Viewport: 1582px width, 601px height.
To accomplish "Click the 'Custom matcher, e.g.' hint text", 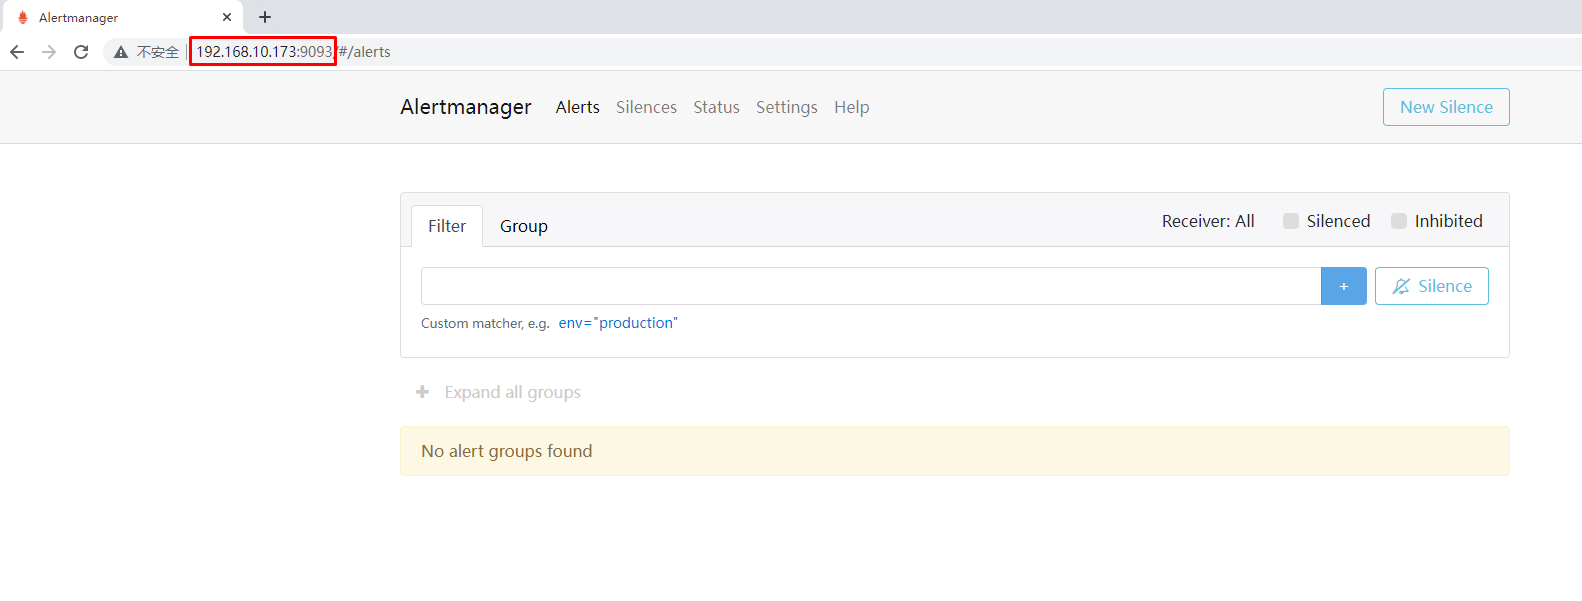I will click(x=485, y=323).
